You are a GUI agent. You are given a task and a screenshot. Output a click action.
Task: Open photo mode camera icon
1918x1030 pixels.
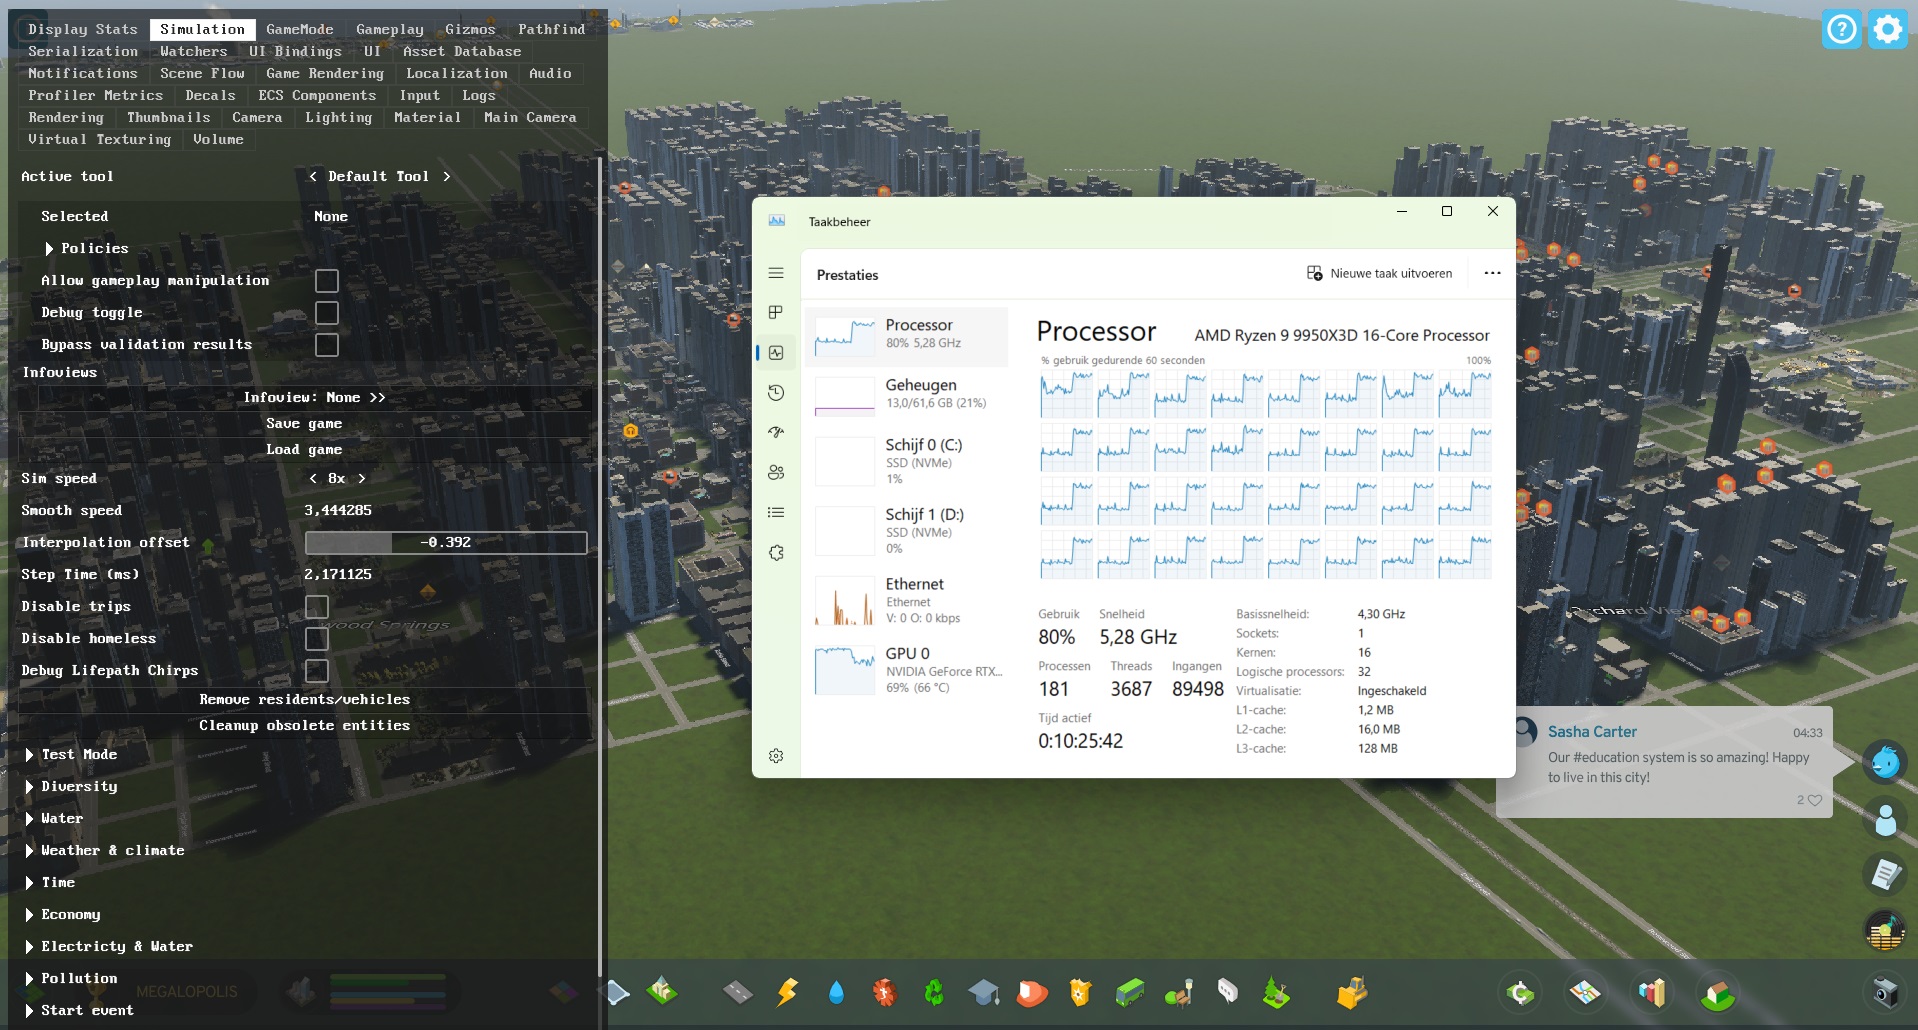(x=1885, y=993)
